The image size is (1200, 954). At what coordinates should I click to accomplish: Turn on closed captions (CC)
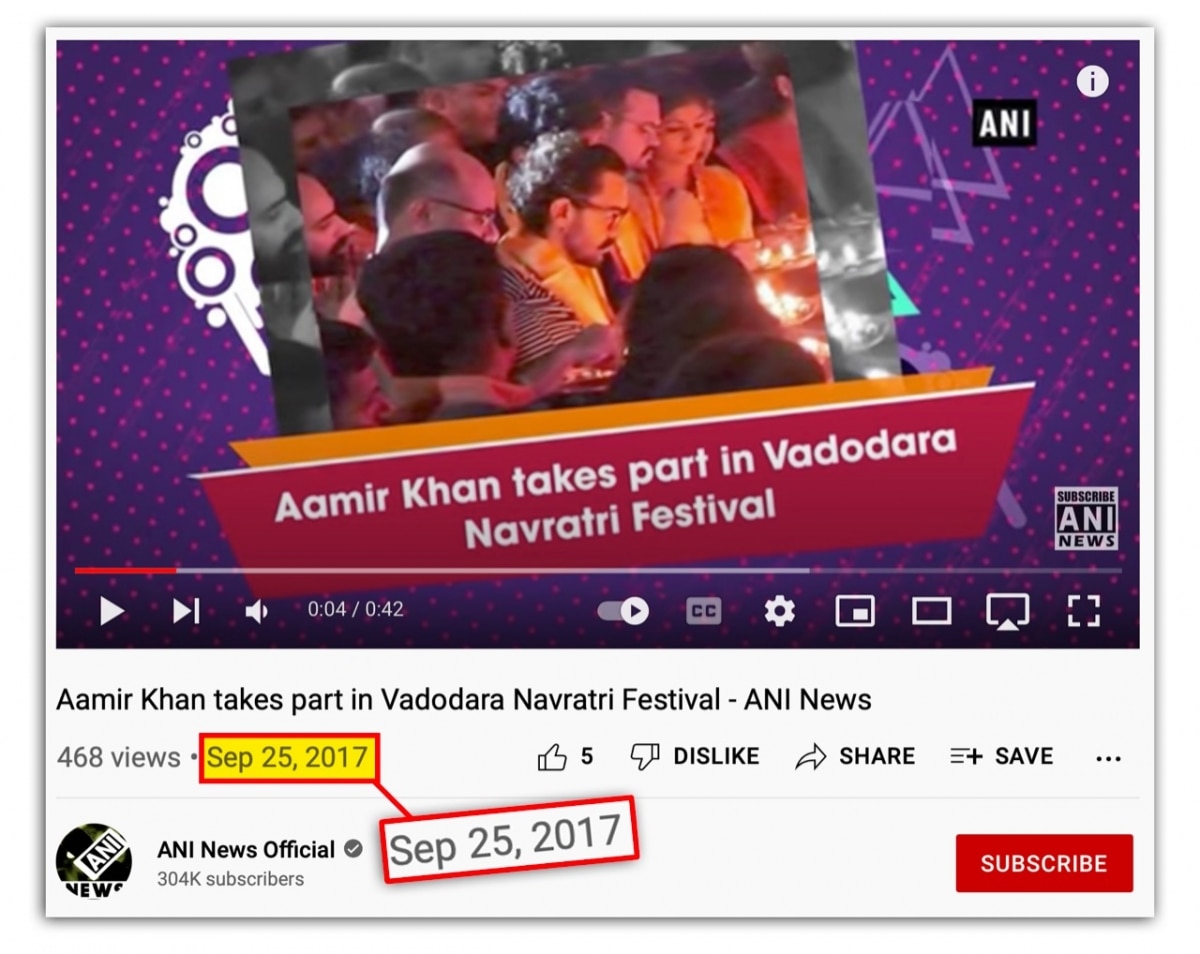pyautogui.click(x=704, y=611)
